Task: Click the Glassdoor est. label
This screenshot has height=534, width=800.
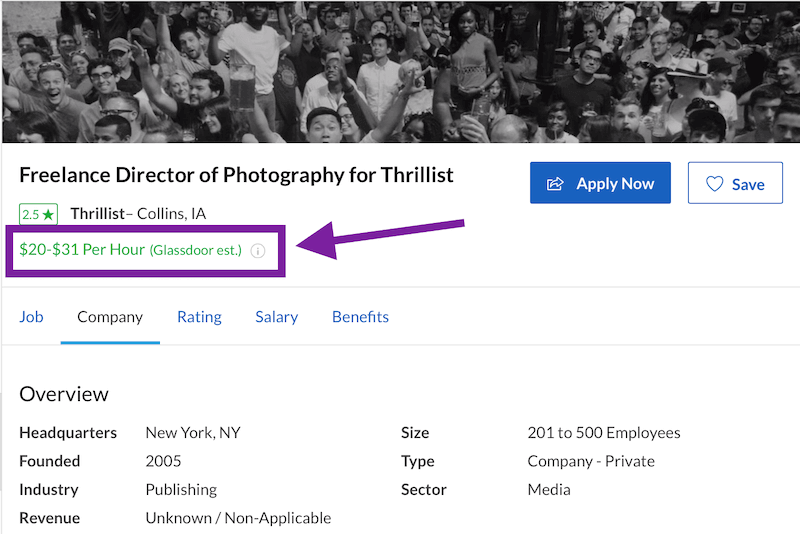Action: click(196, 250)
